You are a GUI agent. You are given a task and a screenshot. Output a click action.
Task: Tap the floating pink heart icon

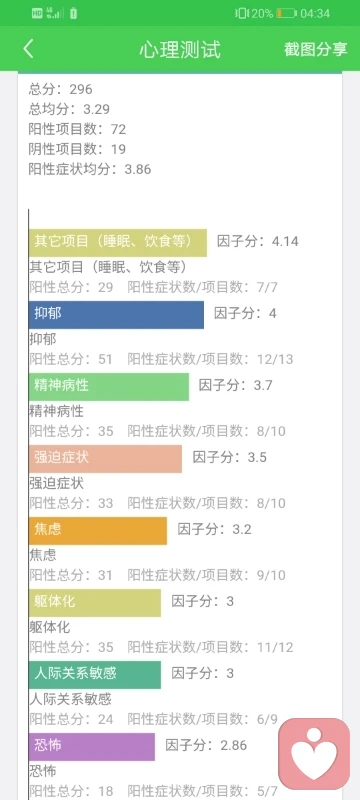pos(314,754)
